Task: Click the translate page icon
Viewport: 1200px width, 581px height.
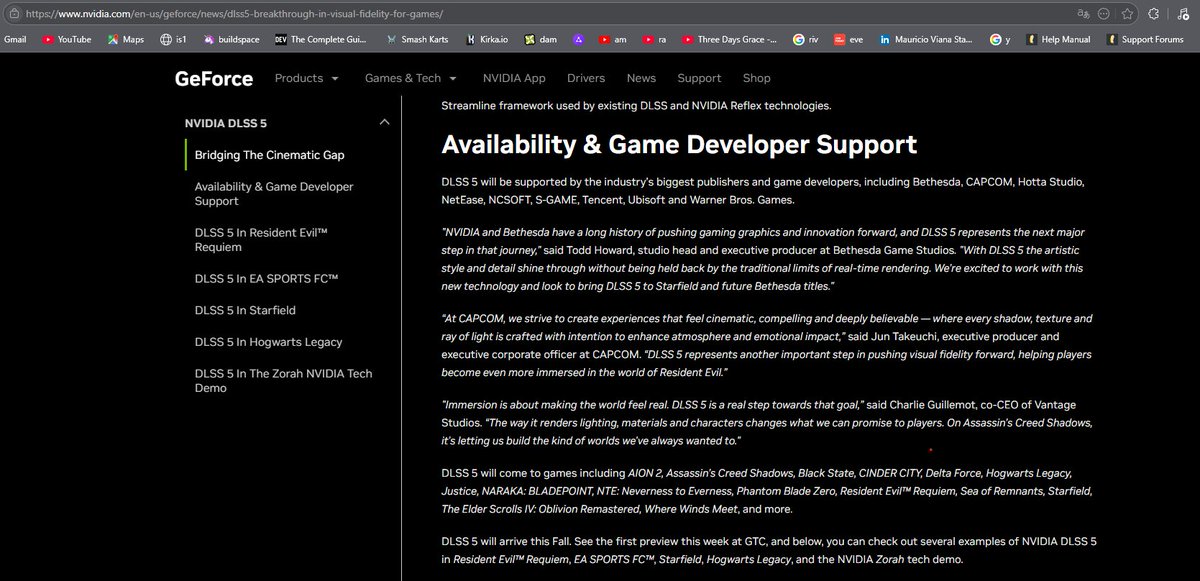Action: [x=1082, y=15]
